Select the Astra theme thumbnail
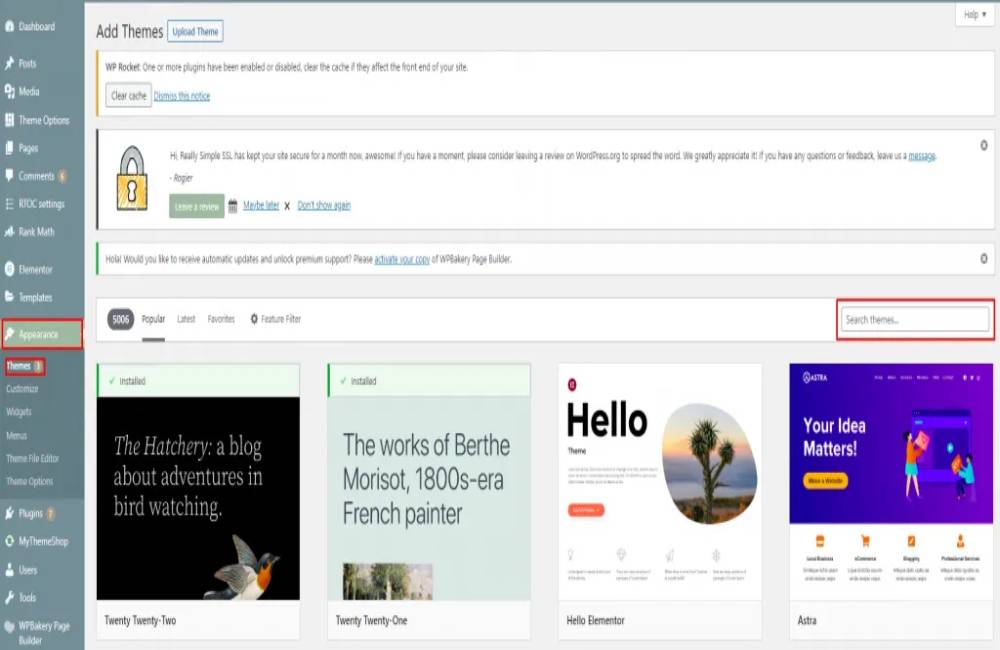Screen dimensions: 1000x650 click(891, 482)
